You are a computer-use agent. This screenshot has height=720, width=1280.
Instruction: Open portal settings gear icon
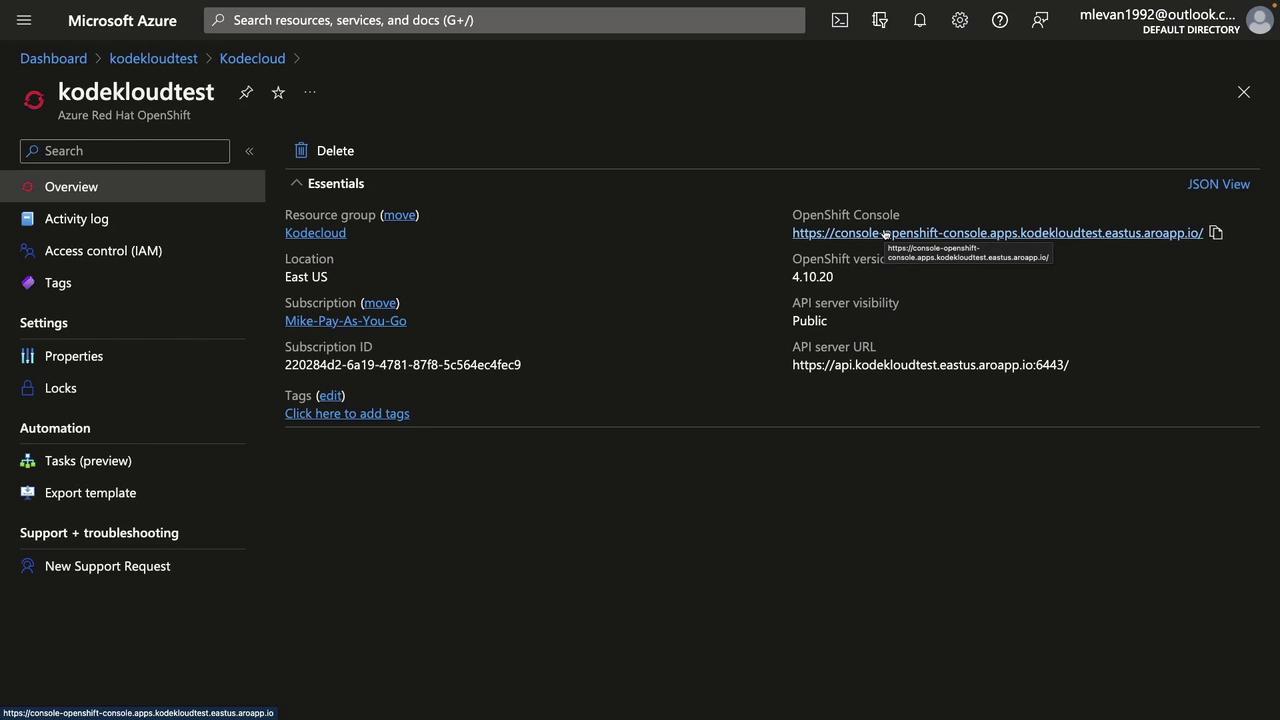point(960,20)
